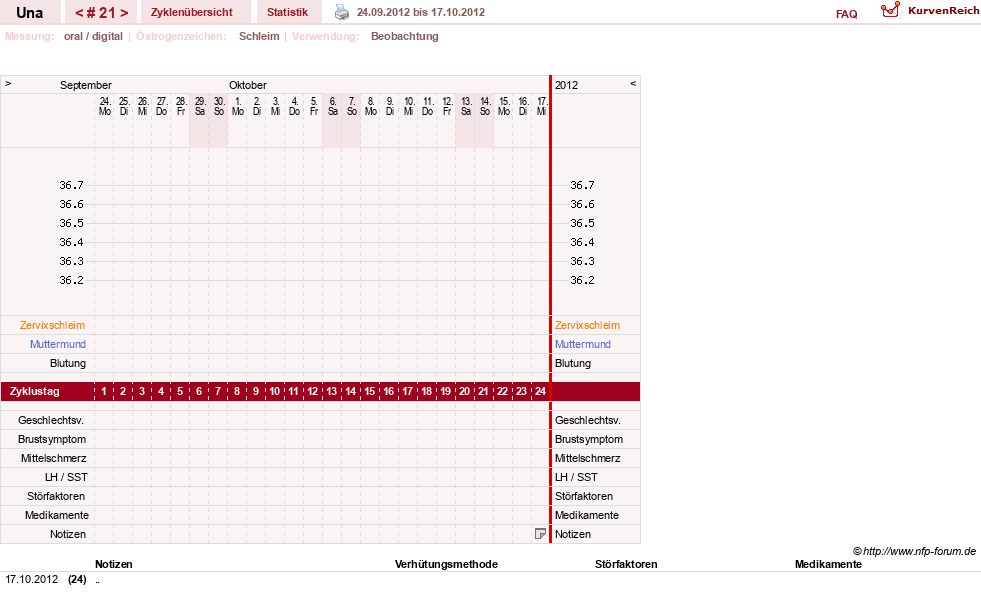Click the '(24)' cycle day in notes row

tap(78, 579)
